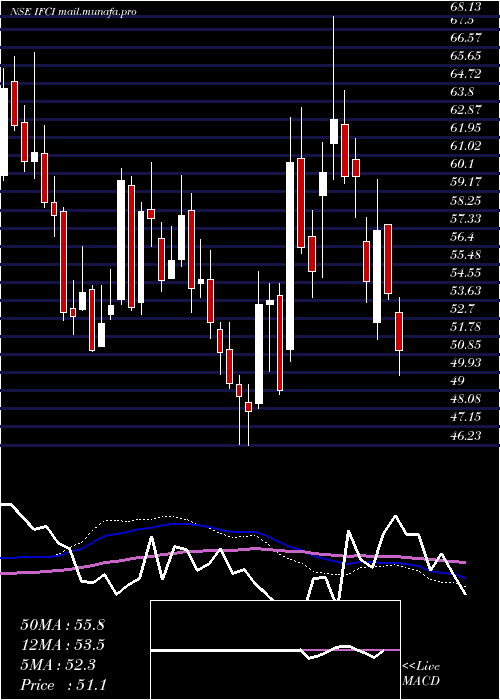The image size is (500, 700).
Task: Click the 63.8 price axis label
Action: point(463,92)
